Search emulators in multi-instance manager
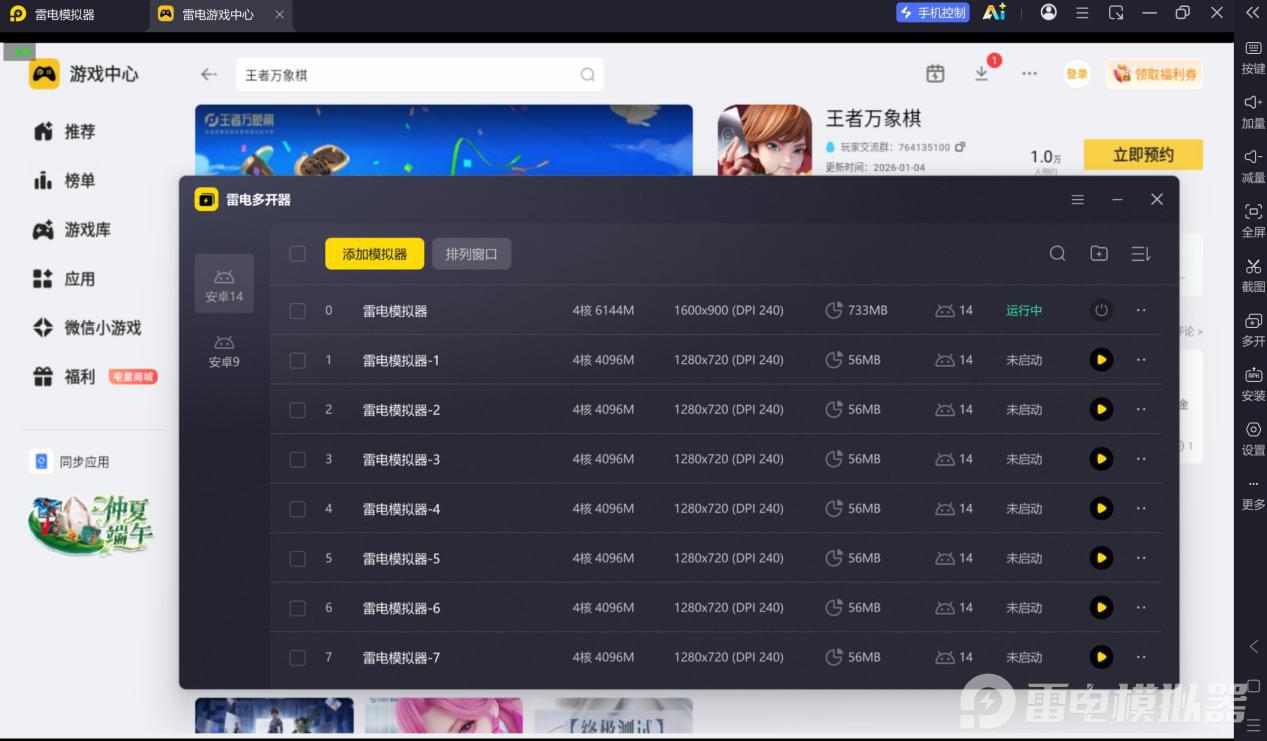Viewport: 1267px width, 741px height. (1057, 254)
